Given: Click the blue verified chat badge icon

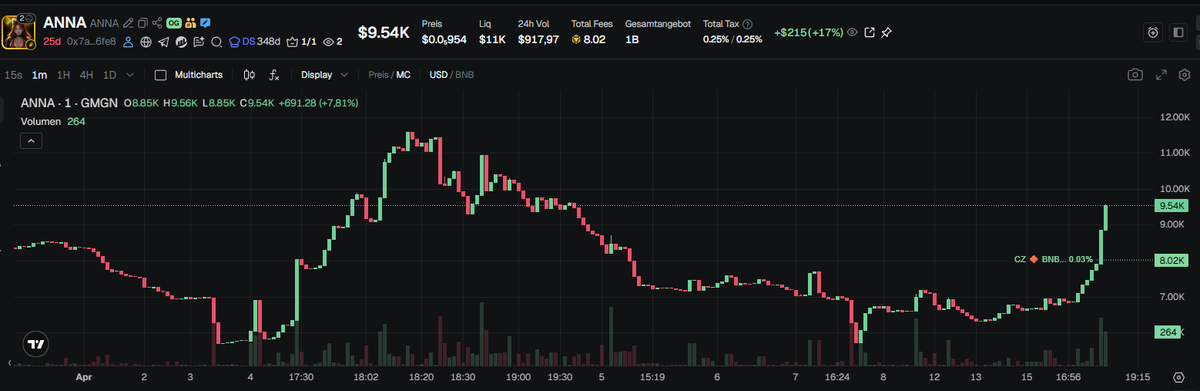Looking at the screenshot, I should pos(205,23).
